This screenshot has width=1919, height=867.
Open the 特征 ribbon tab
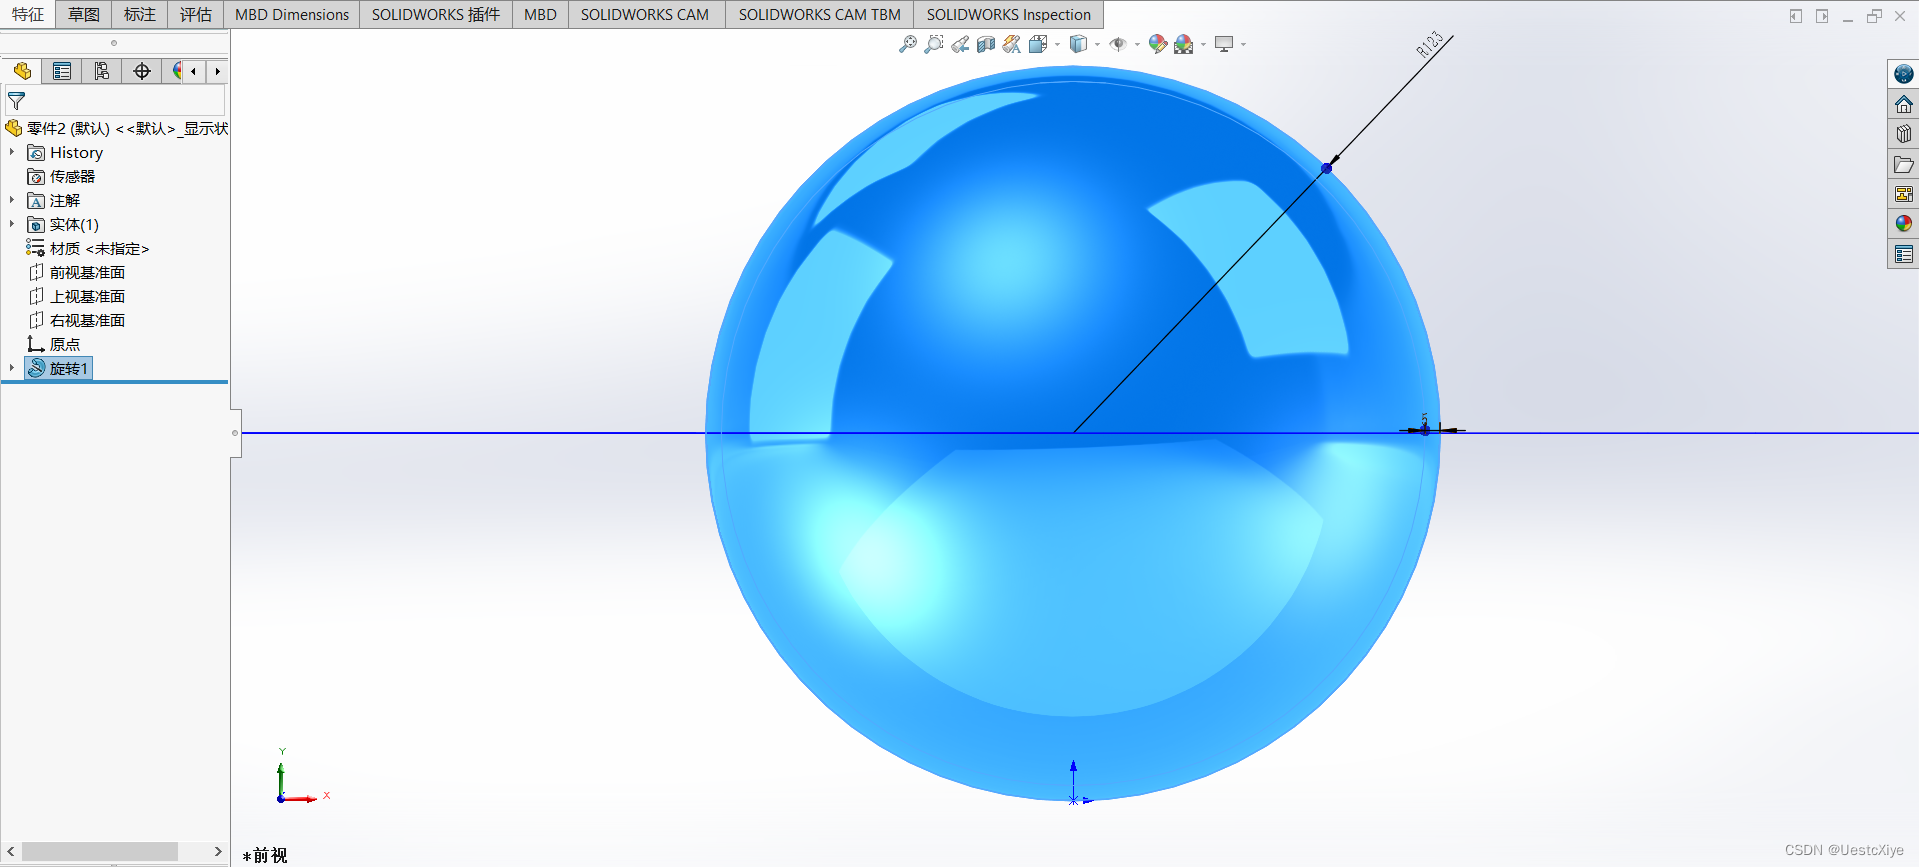(28, 14)
